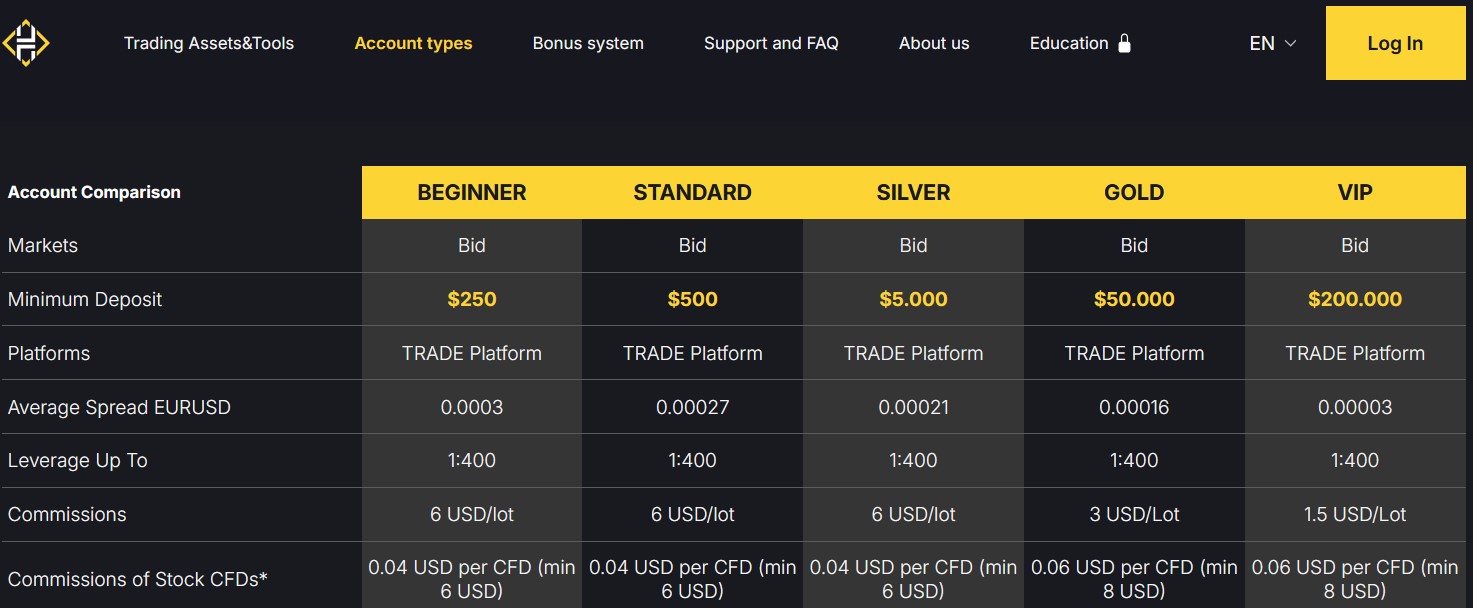
Task: Choose the GOLD account header
Action: pos(1134,192)
